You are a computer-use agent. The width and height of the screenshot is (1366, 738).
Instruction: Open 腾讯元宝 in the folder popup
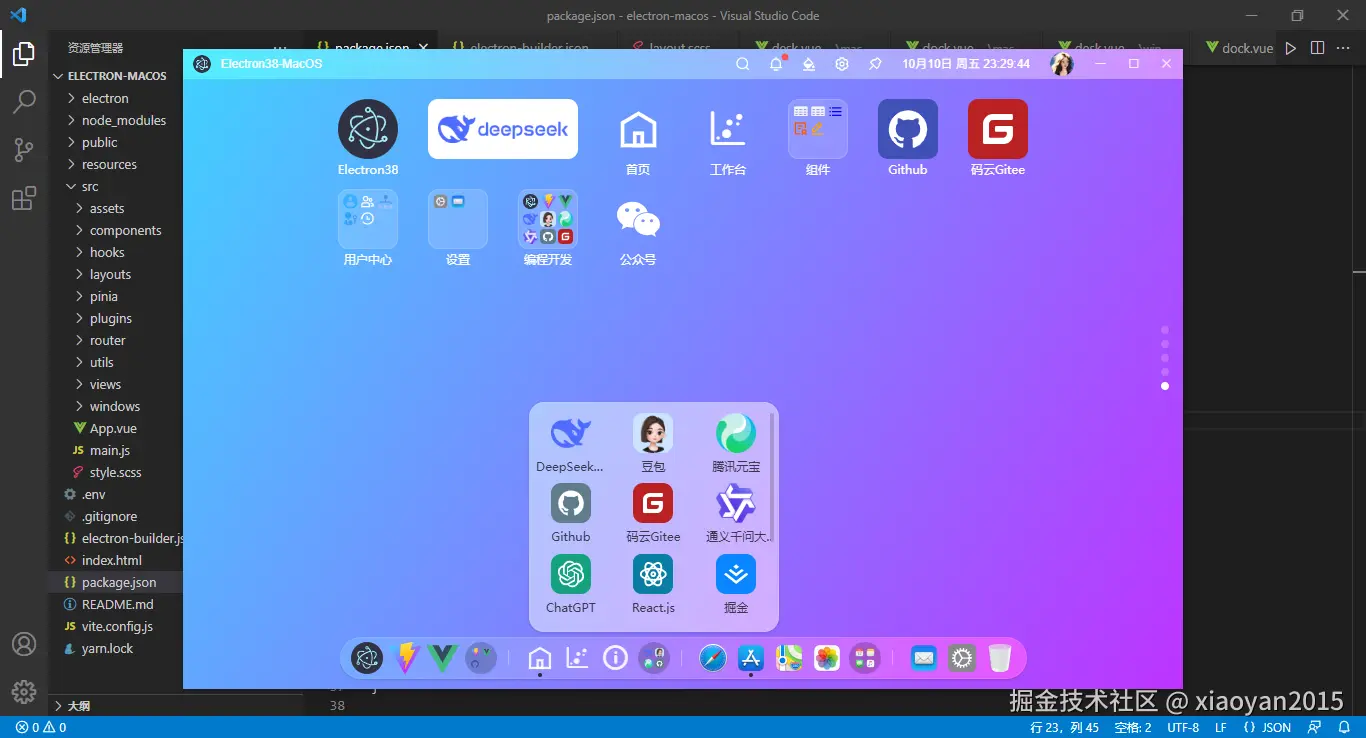coord(736,434)
